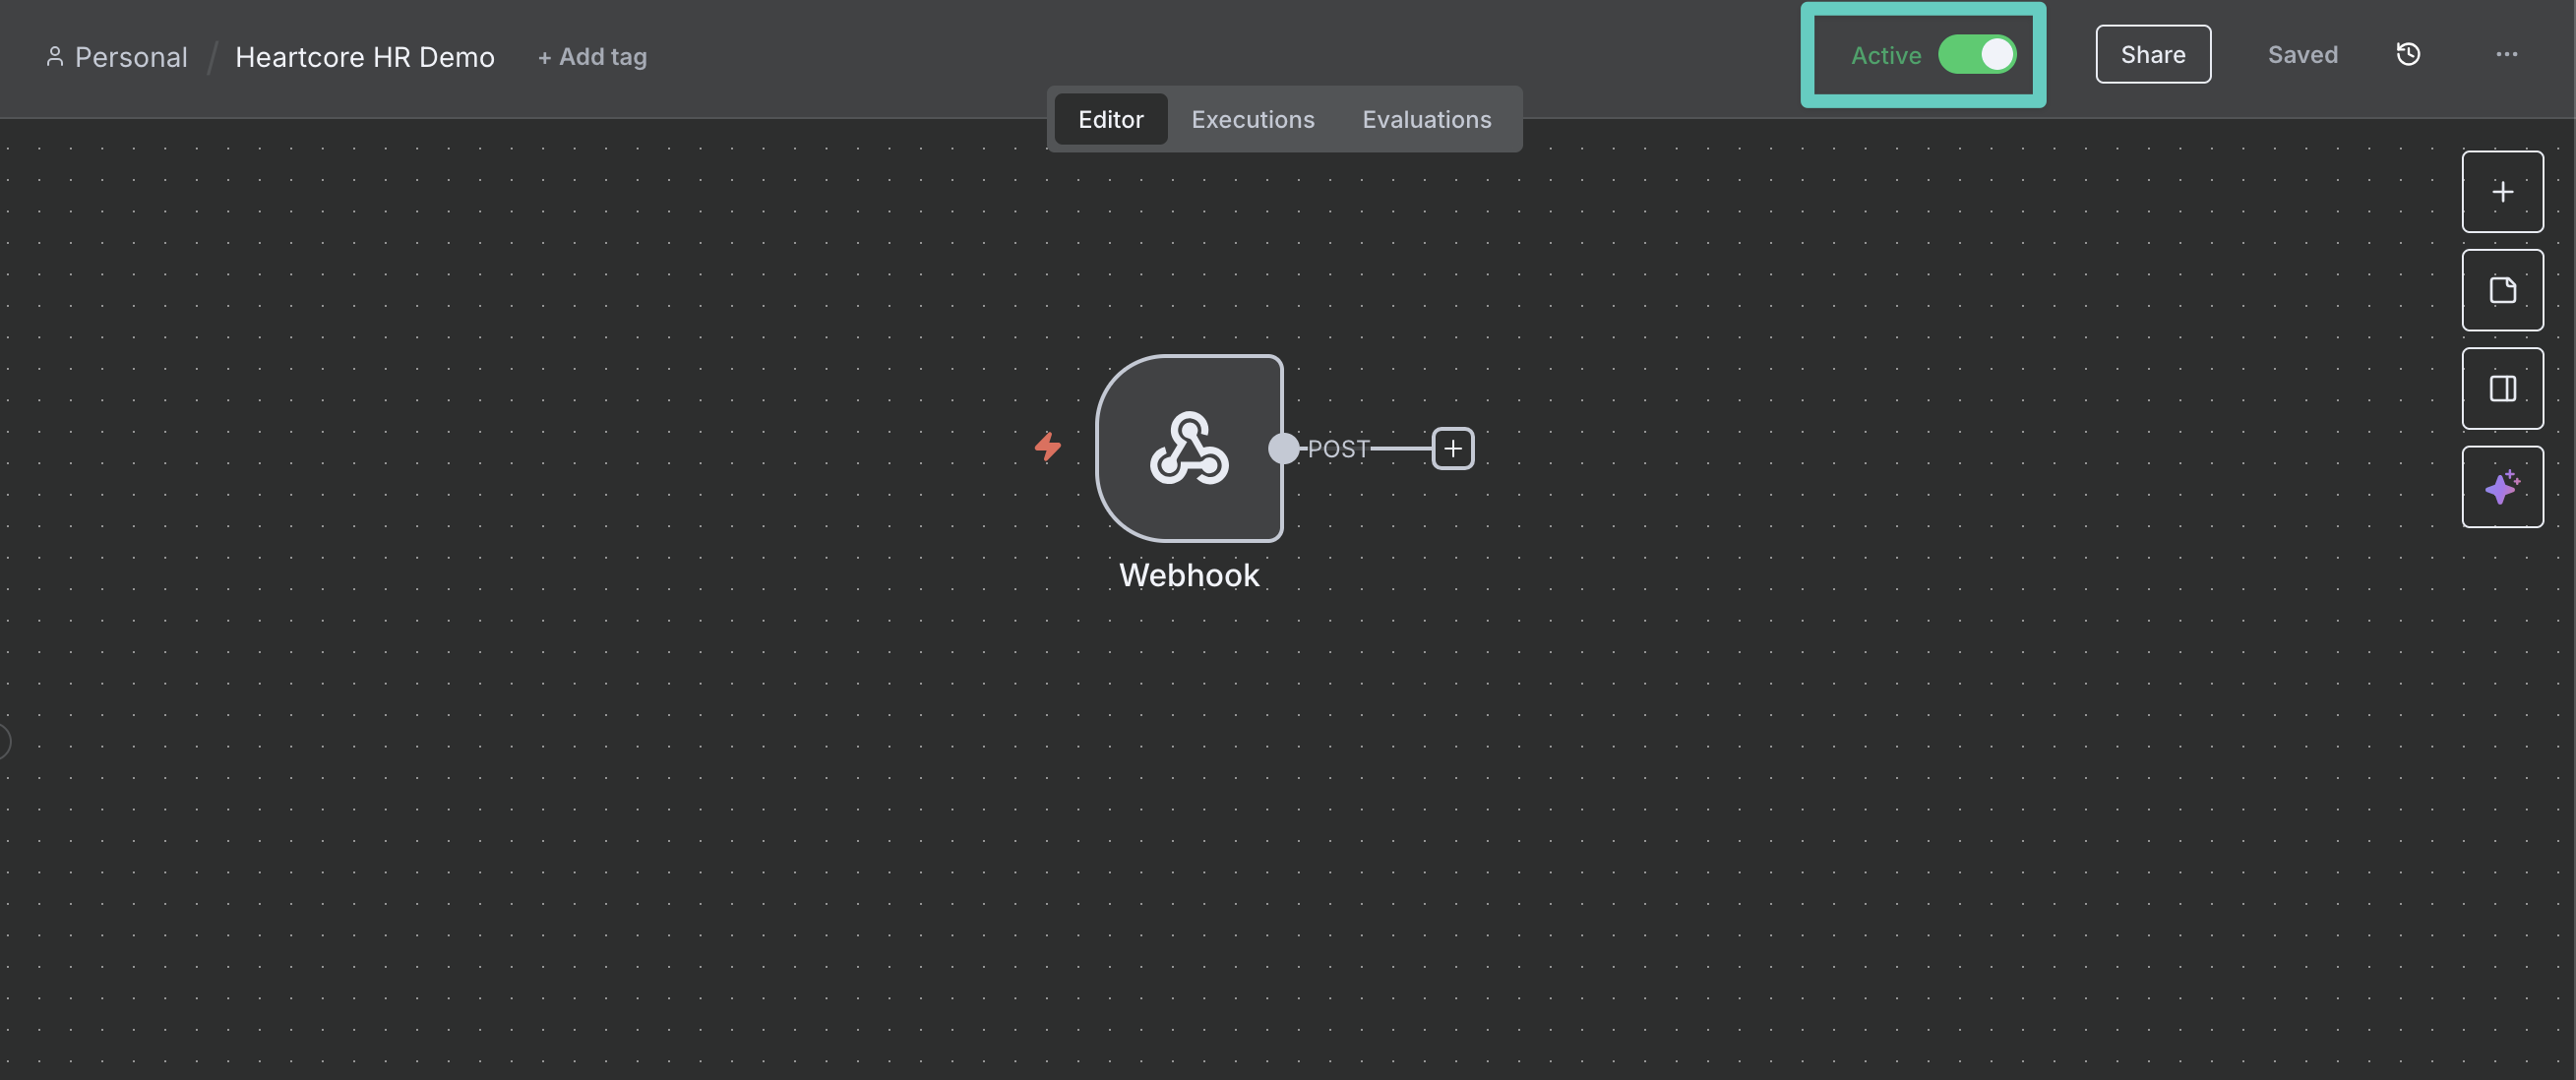Open the AI assistant sparkle icon
This screenshot has width=2576, height=1080.
point(2501,487)
